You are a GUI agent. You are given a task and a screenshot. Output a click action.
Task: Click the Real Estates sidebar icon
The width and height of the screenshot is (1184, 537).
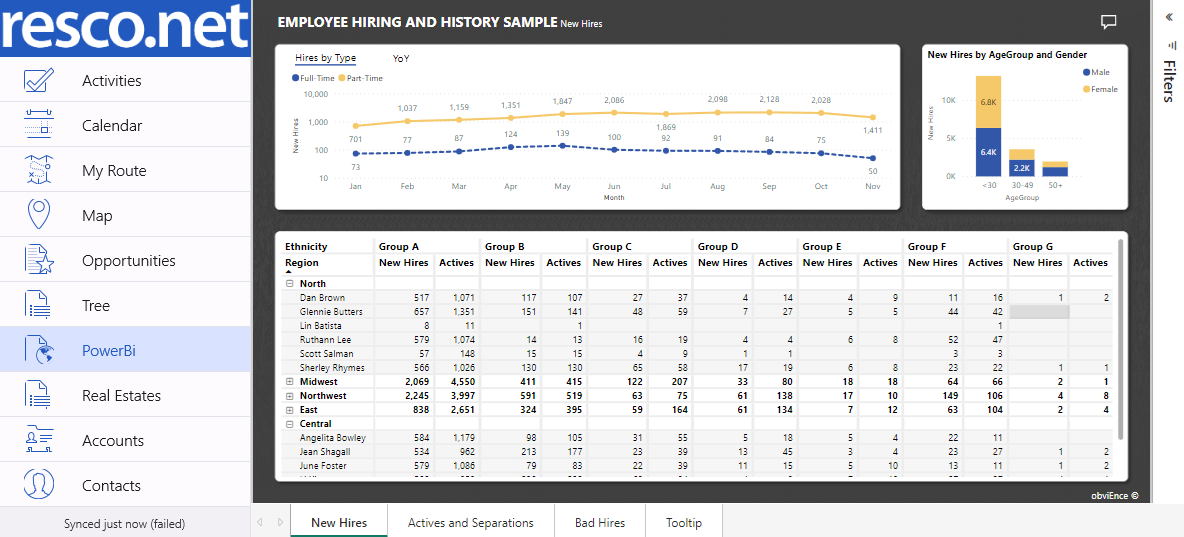pyautogui.click(x=38, y=395)
